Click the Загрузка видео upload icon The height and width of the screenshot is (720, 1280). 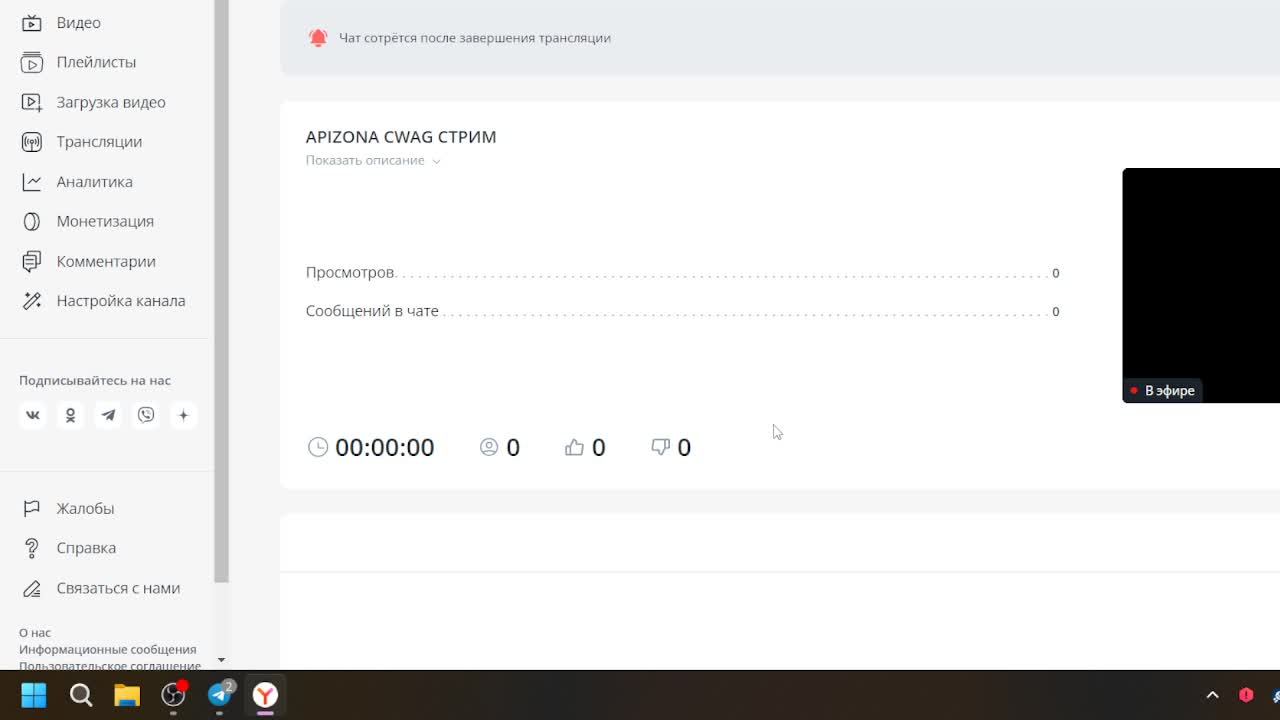pos(32,102)
